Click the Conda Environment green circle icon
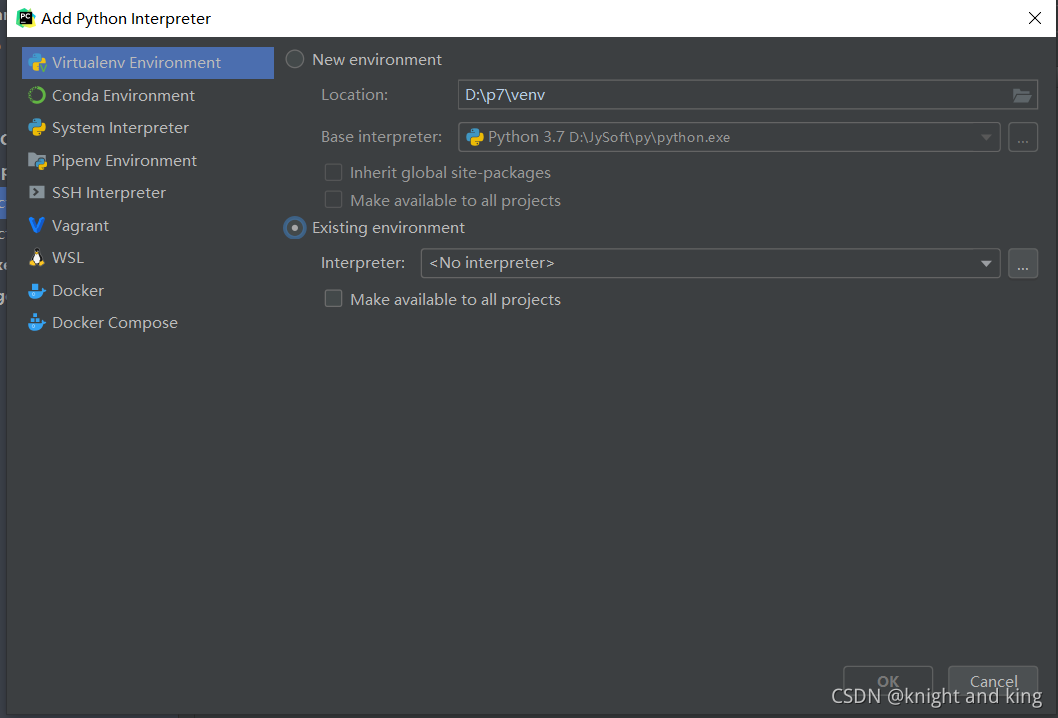Image resolution: width=1058 pixels, height=718 pixels. pos(37,95)
